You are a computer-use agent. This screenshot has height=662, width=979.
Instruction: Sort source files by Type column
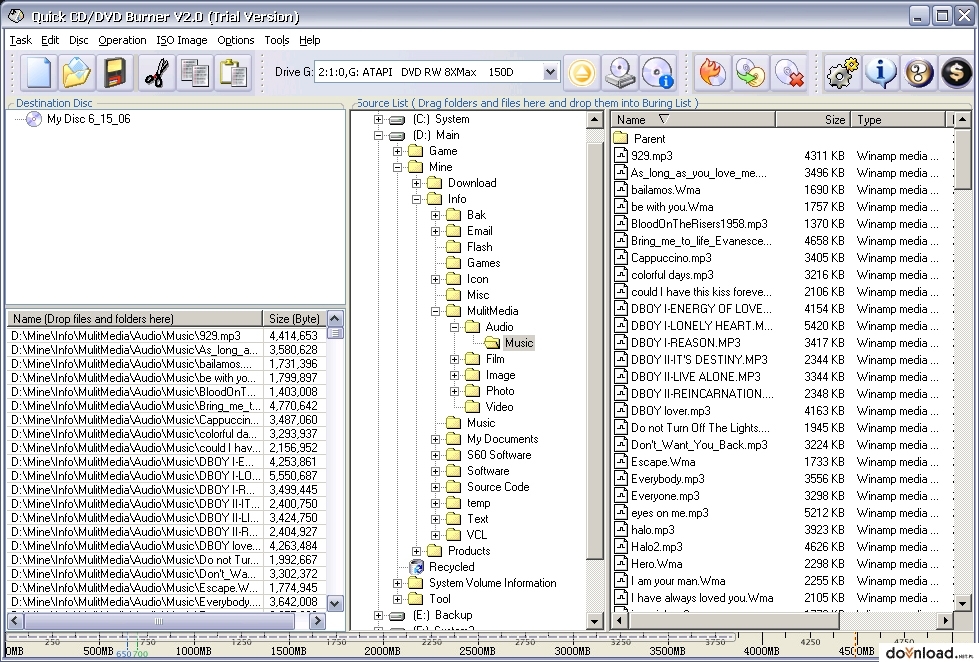point(898,119)
